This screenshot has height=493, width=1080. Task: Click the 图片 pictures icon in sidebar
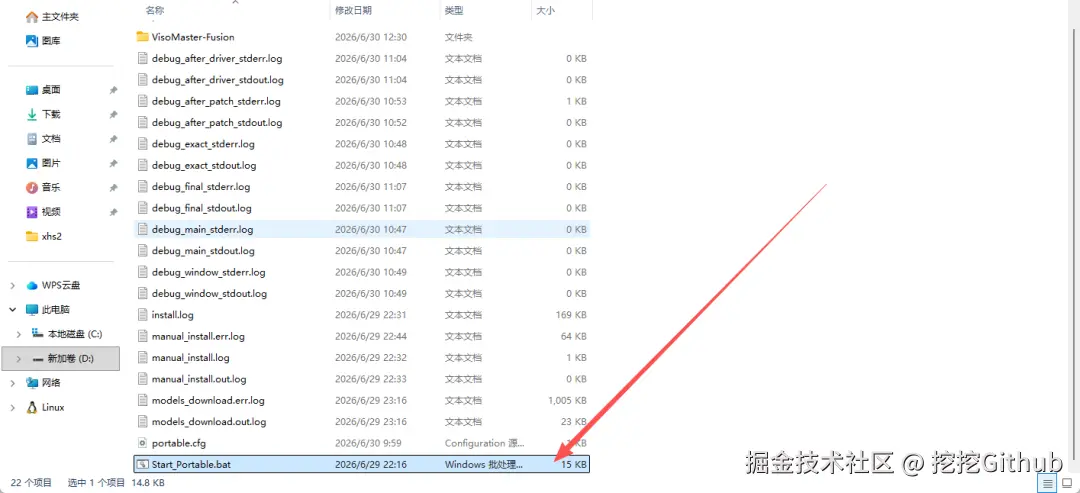pyautogui.click(x=32, y=163)
